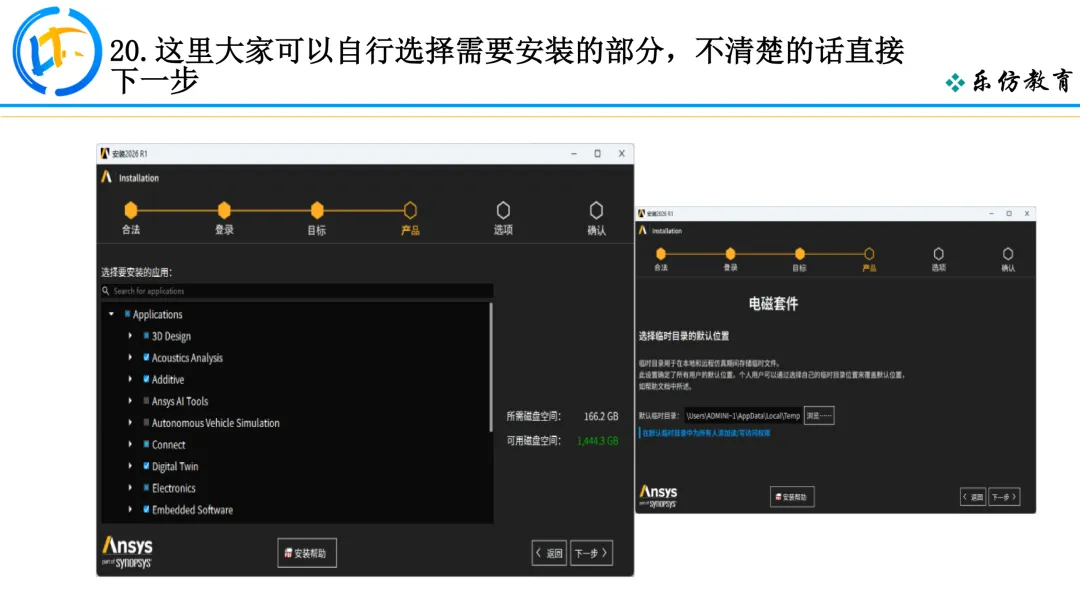Select the Acoustics Analysis tree label
The width and height of the screenshot is (1080, 608).
tap(187, 357)
